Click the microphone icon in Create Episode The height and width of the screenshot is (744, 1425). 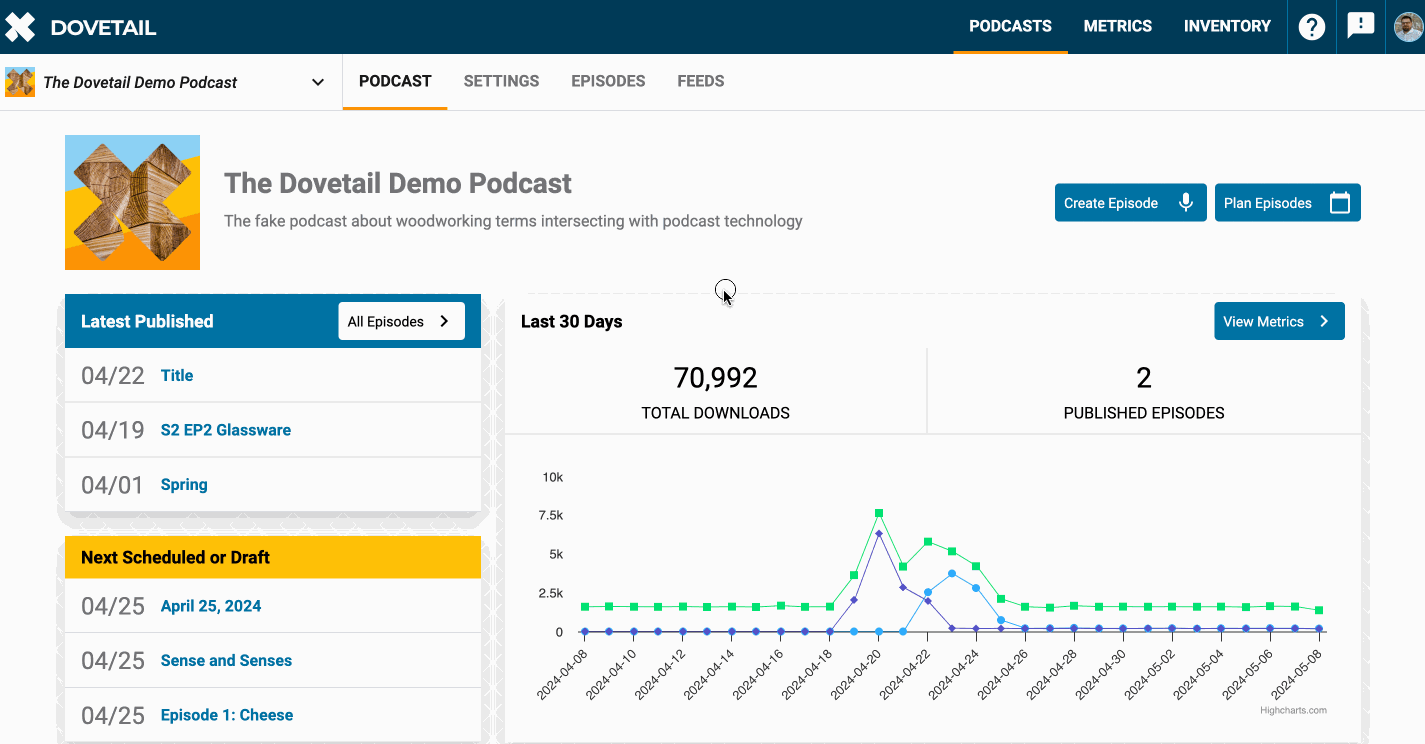click(1186, 202)
